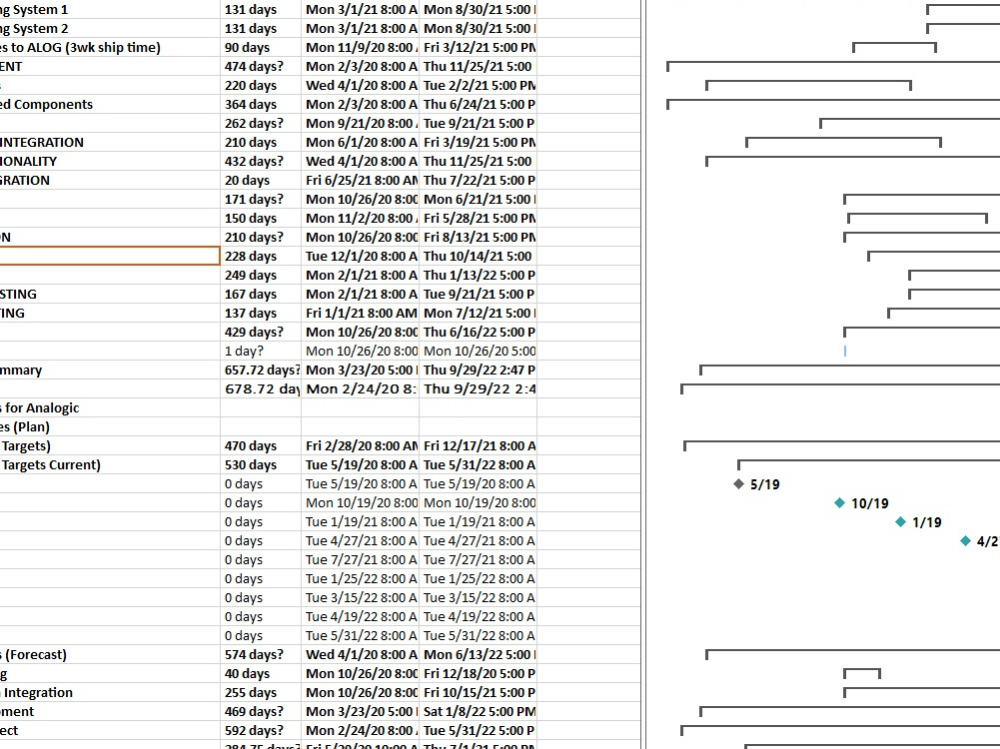The height and width of the screenshot is (749, 1000).
Task: Select finish date Sat 1/8/22 5:00 PM
Action: click(x=480, y=712)
